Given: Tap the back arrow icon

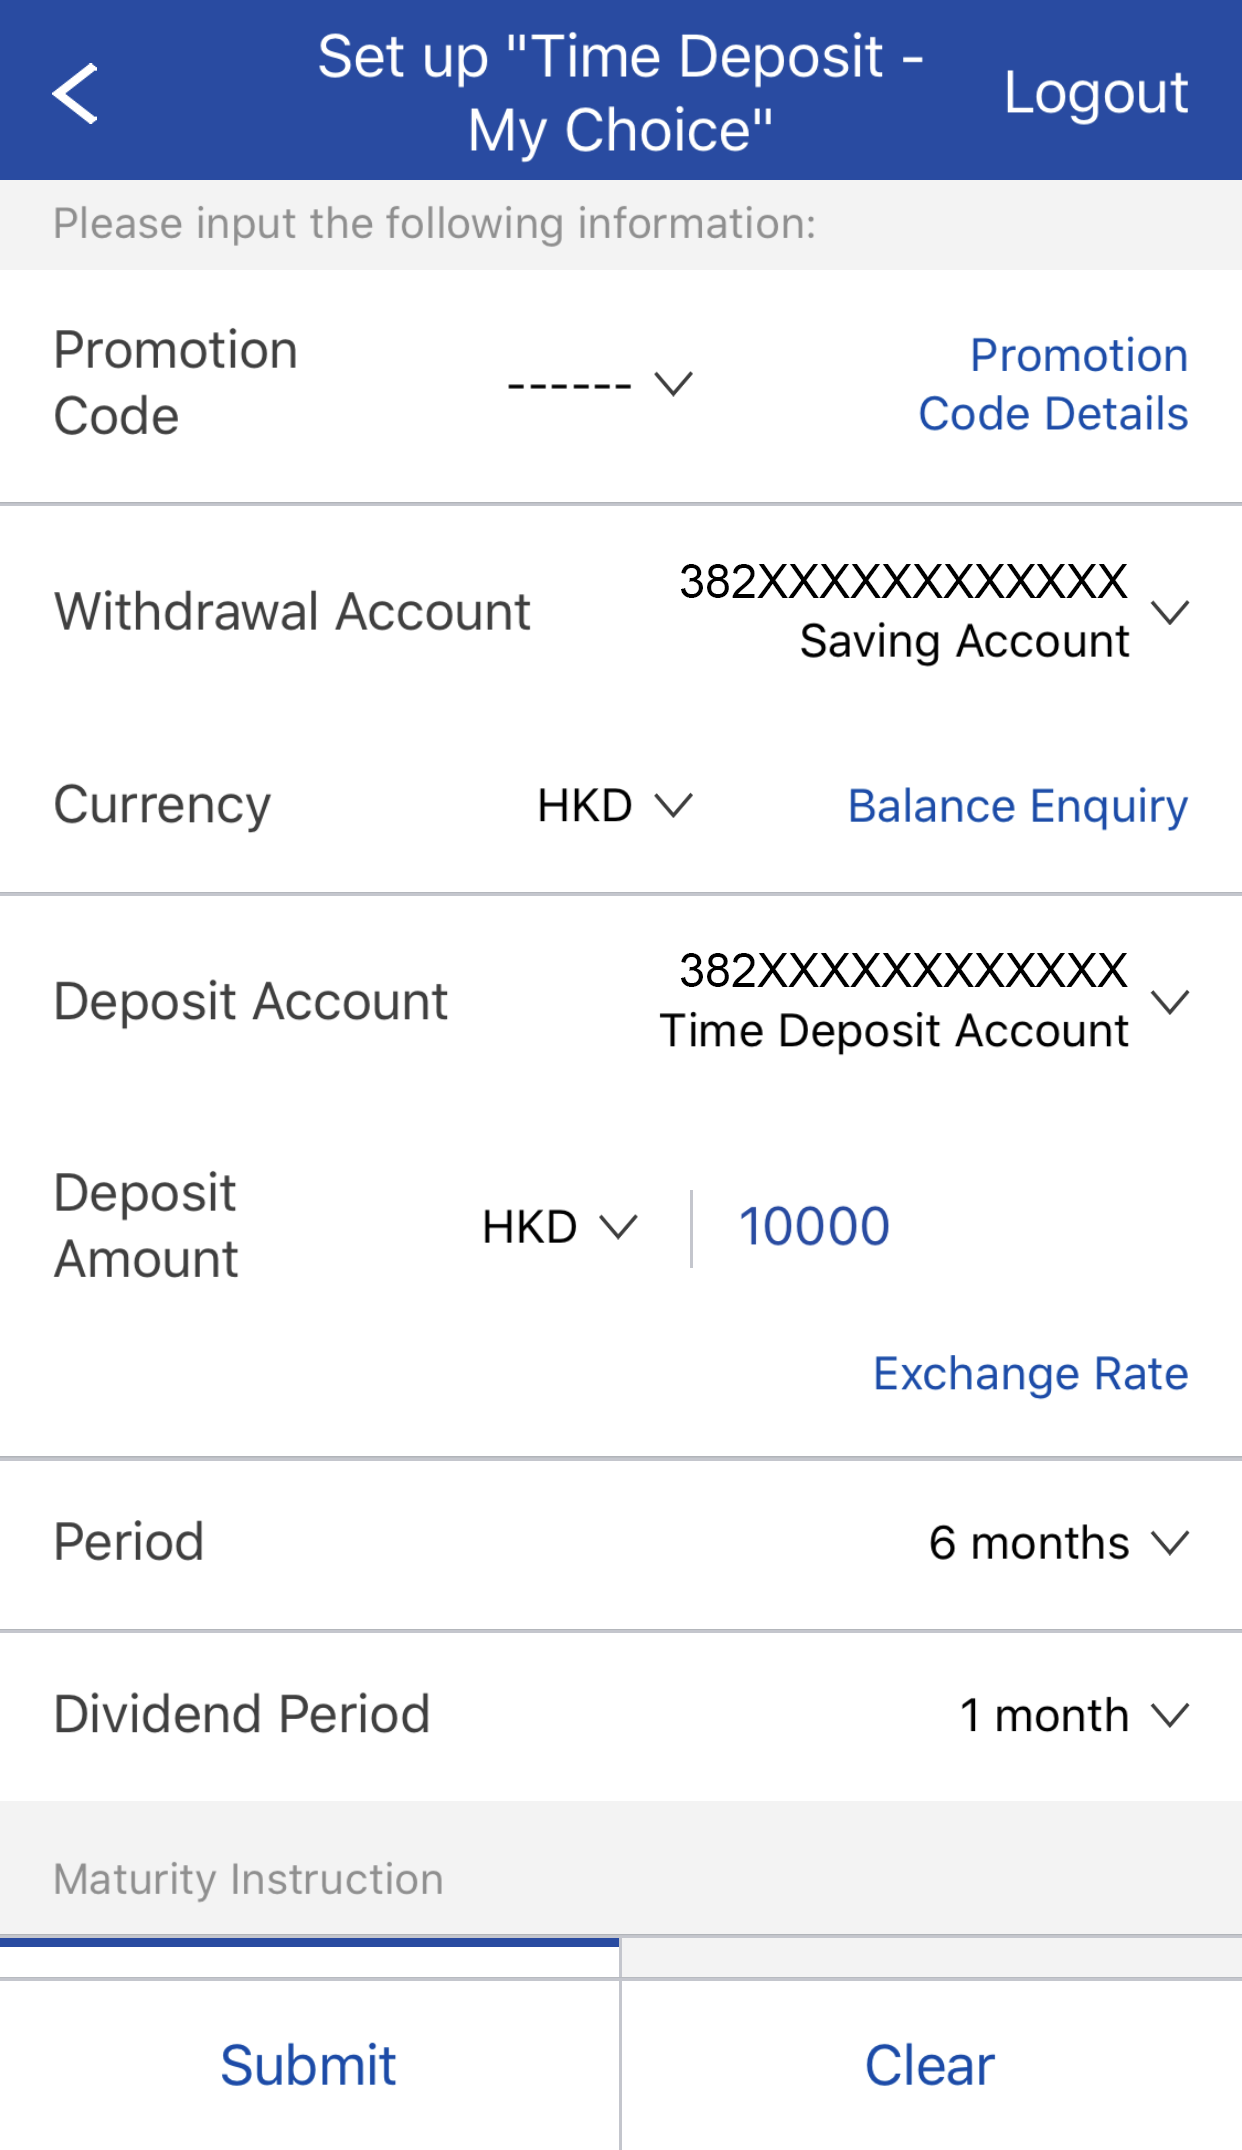Looking at the screenshot, I should tap(76, 94).
